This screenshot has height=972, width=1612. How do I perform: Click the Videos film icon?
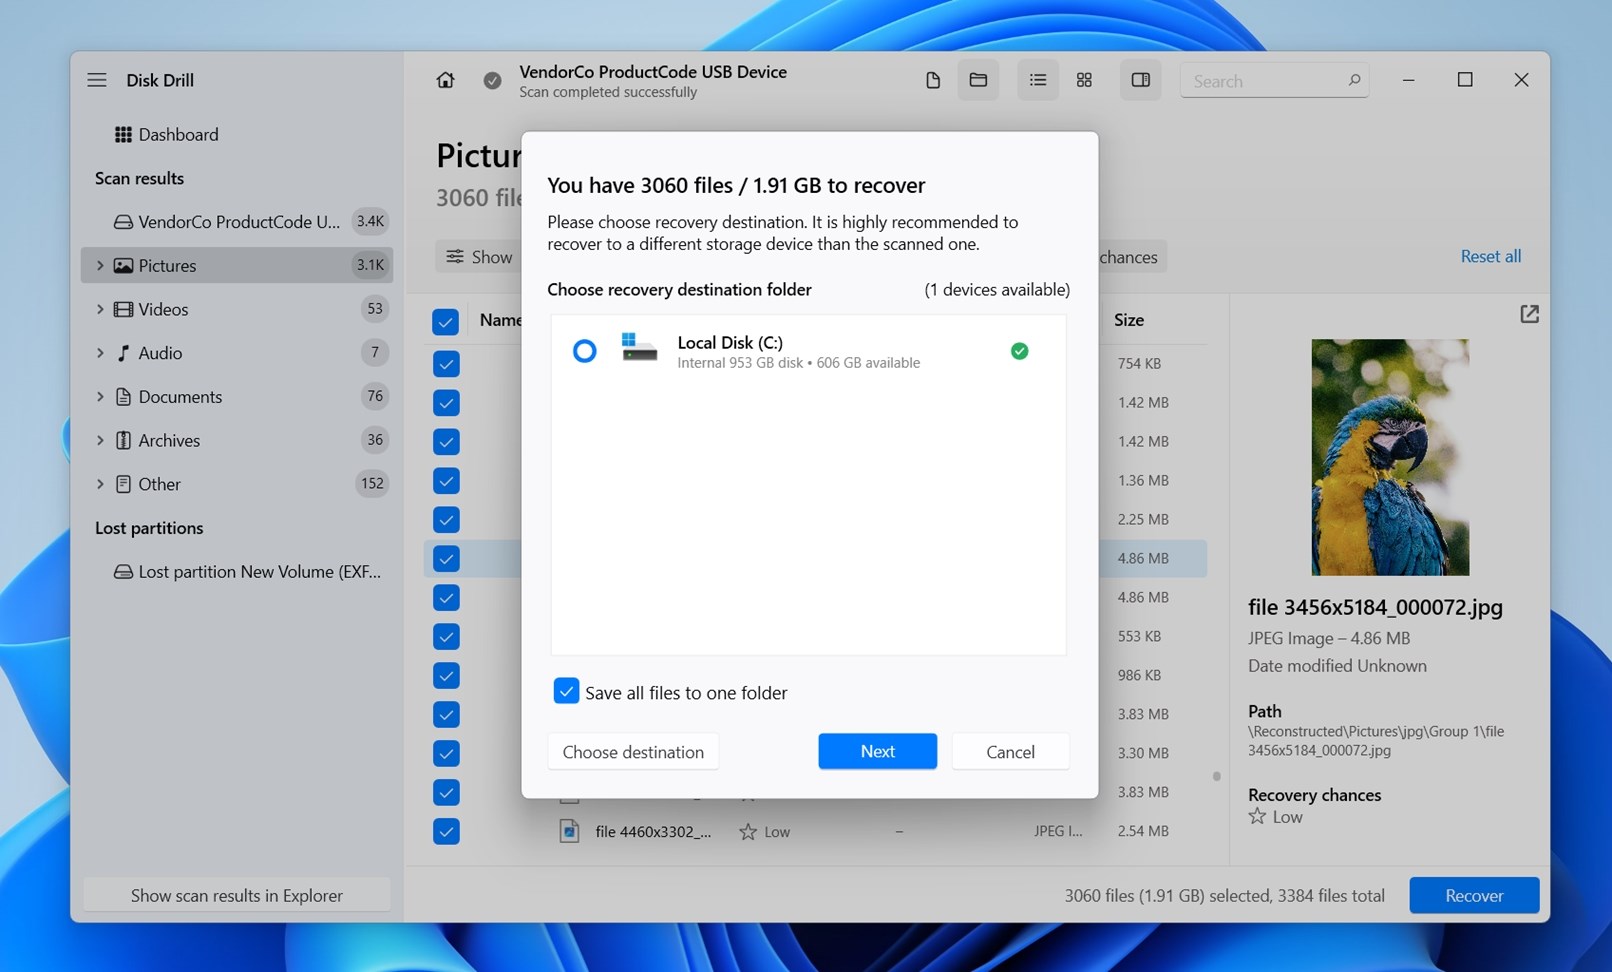click(x=123, y=309)
